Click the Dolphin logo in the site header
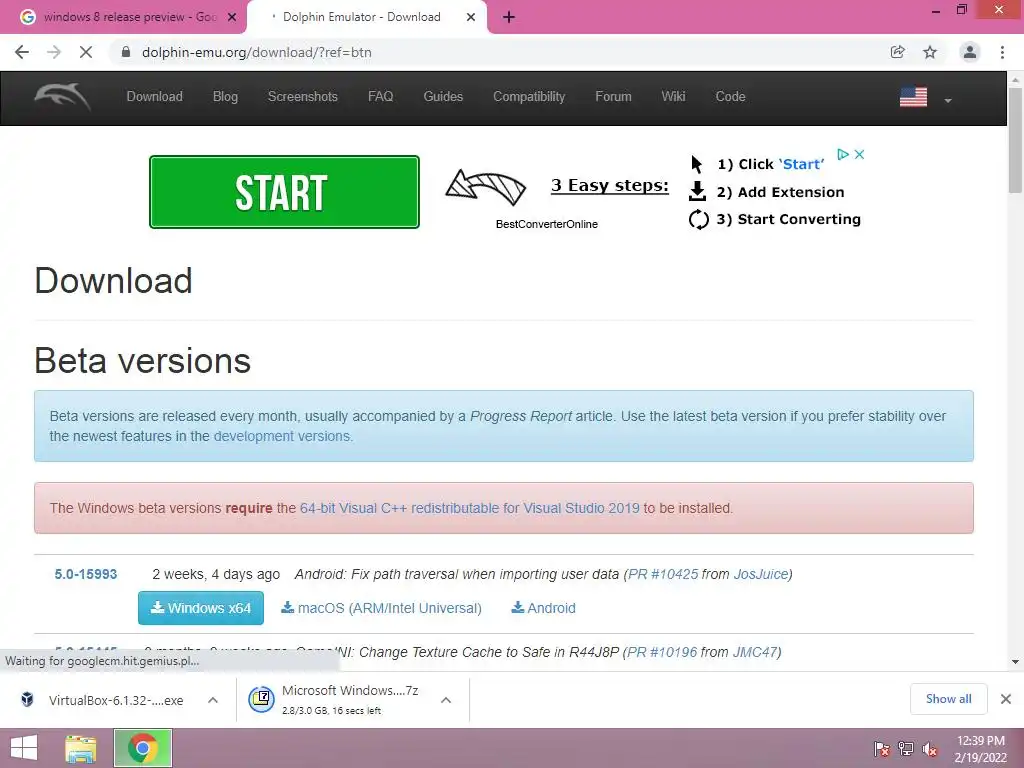The width and height of the screenshot is (1024, 768). 62,97
